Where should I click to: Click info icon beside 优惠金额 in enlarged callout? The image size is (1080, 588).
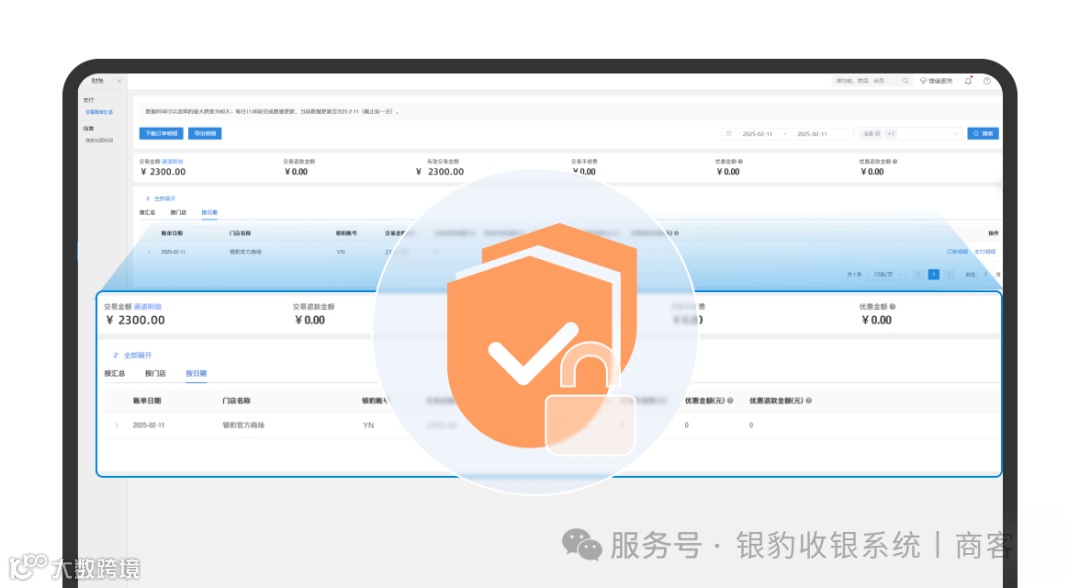point(893,306)
